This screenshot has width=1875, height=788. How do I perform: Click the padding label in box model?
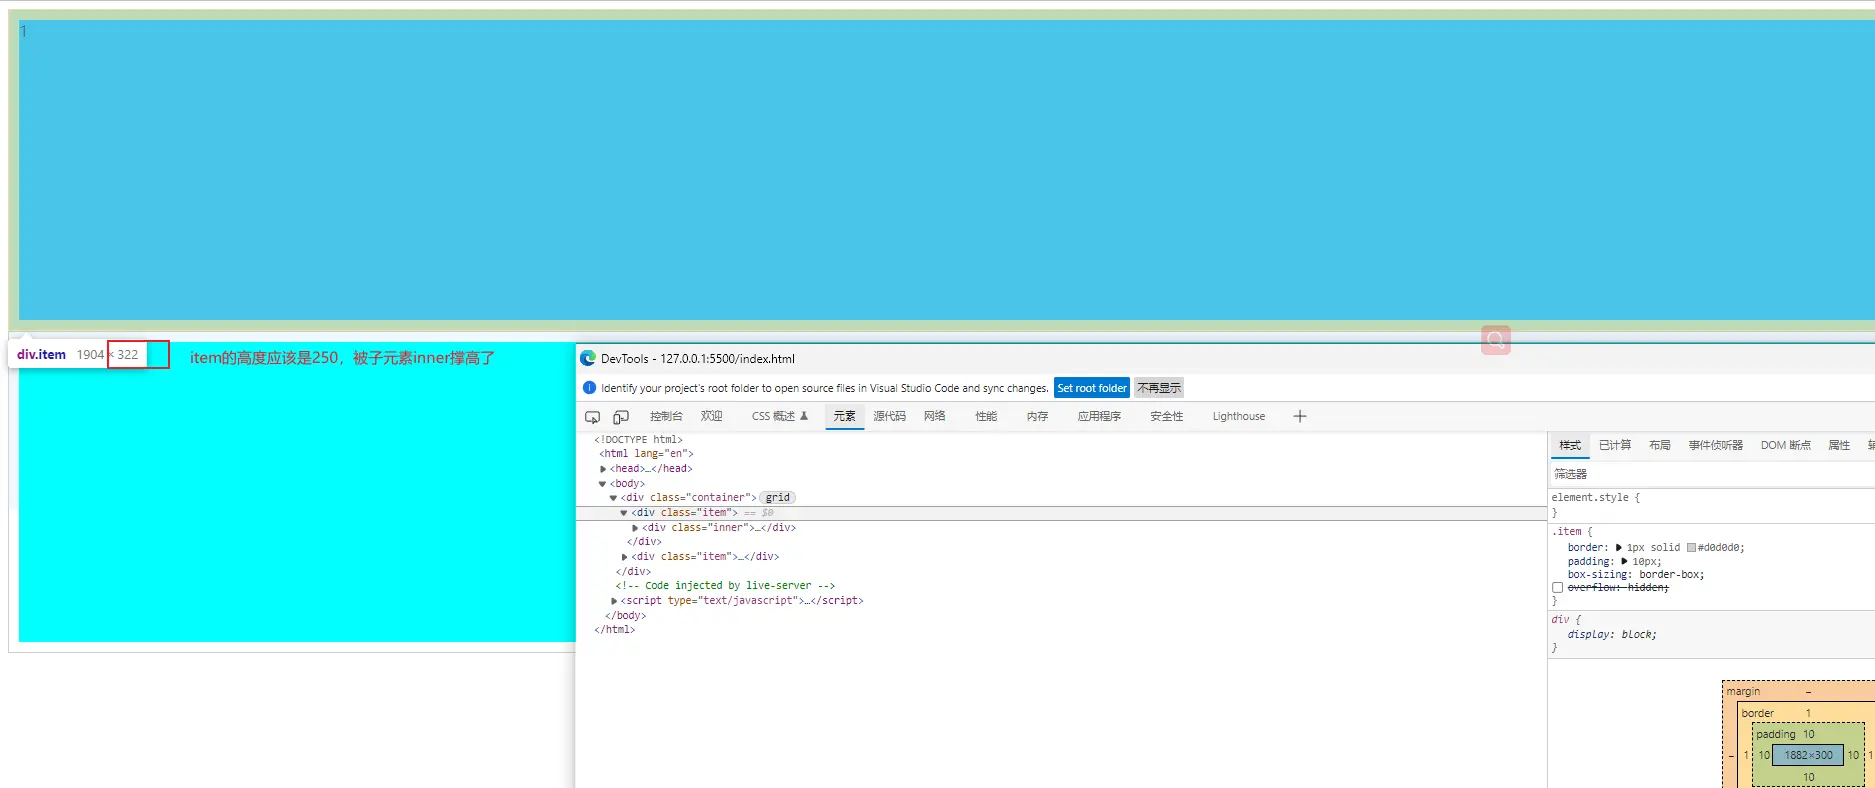[1776, 734]
